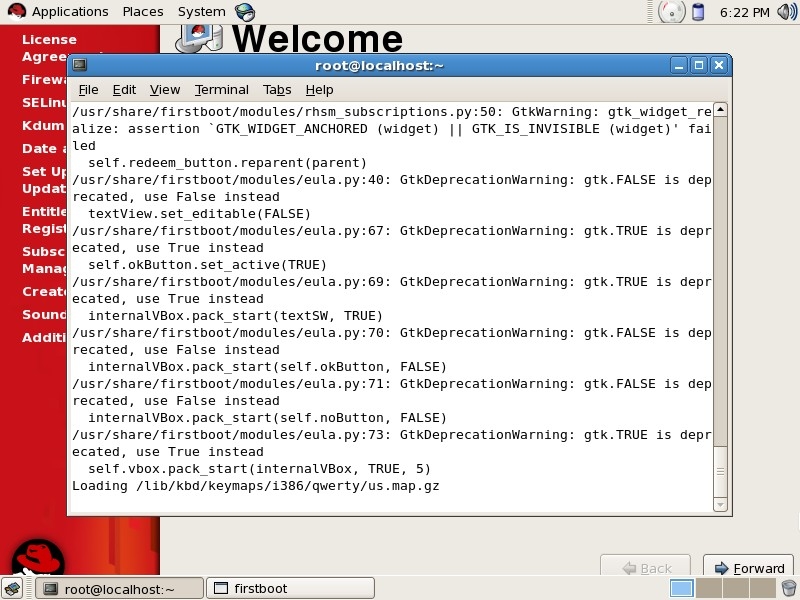Select Entitlement Registration step in sidebar
Screen dimensions: 800x600
point(44,220)
